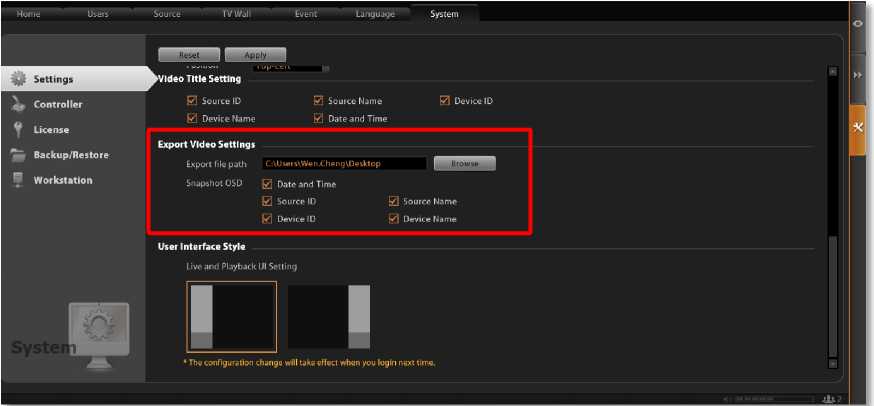Viewport: 874px width, 406px height.
Task: Uncheck Date and Time under Snapshot OSD
Action: pyautogui.click(x=267, y=184)
